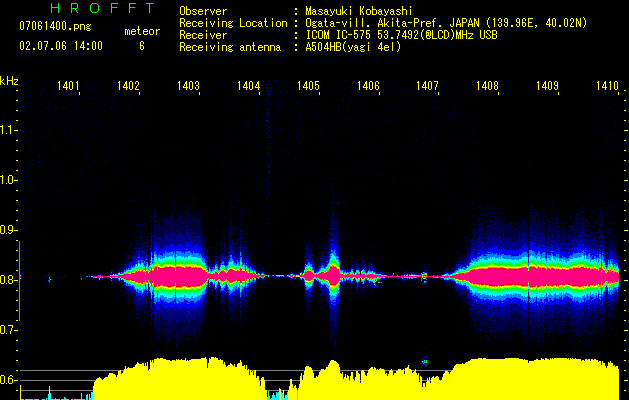Click the 0.8 kHz axis label
629x400 pixels.
coord(8,280)
